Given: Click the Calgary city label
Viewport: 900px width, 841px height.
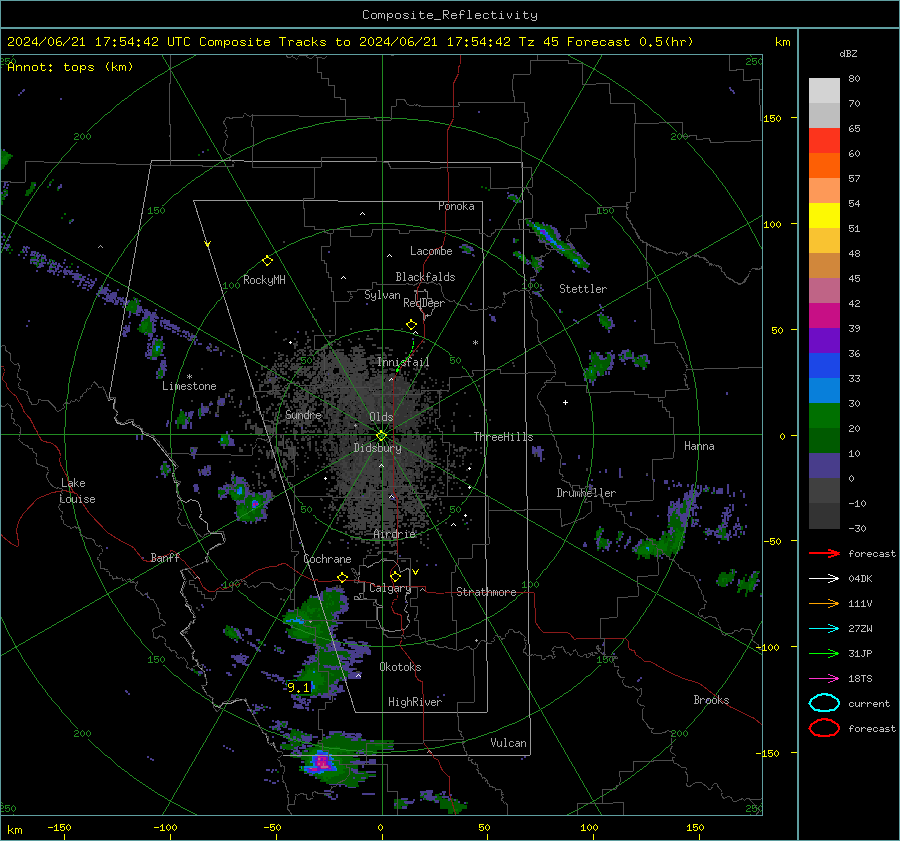Looking at the screenshot, I should point(390,588).
